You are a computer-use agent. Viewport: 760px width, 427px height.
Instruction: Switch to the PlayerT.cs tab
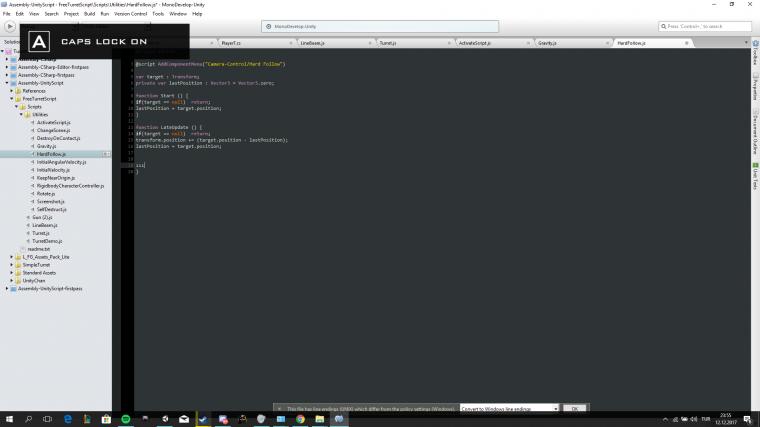click(231, 43)
